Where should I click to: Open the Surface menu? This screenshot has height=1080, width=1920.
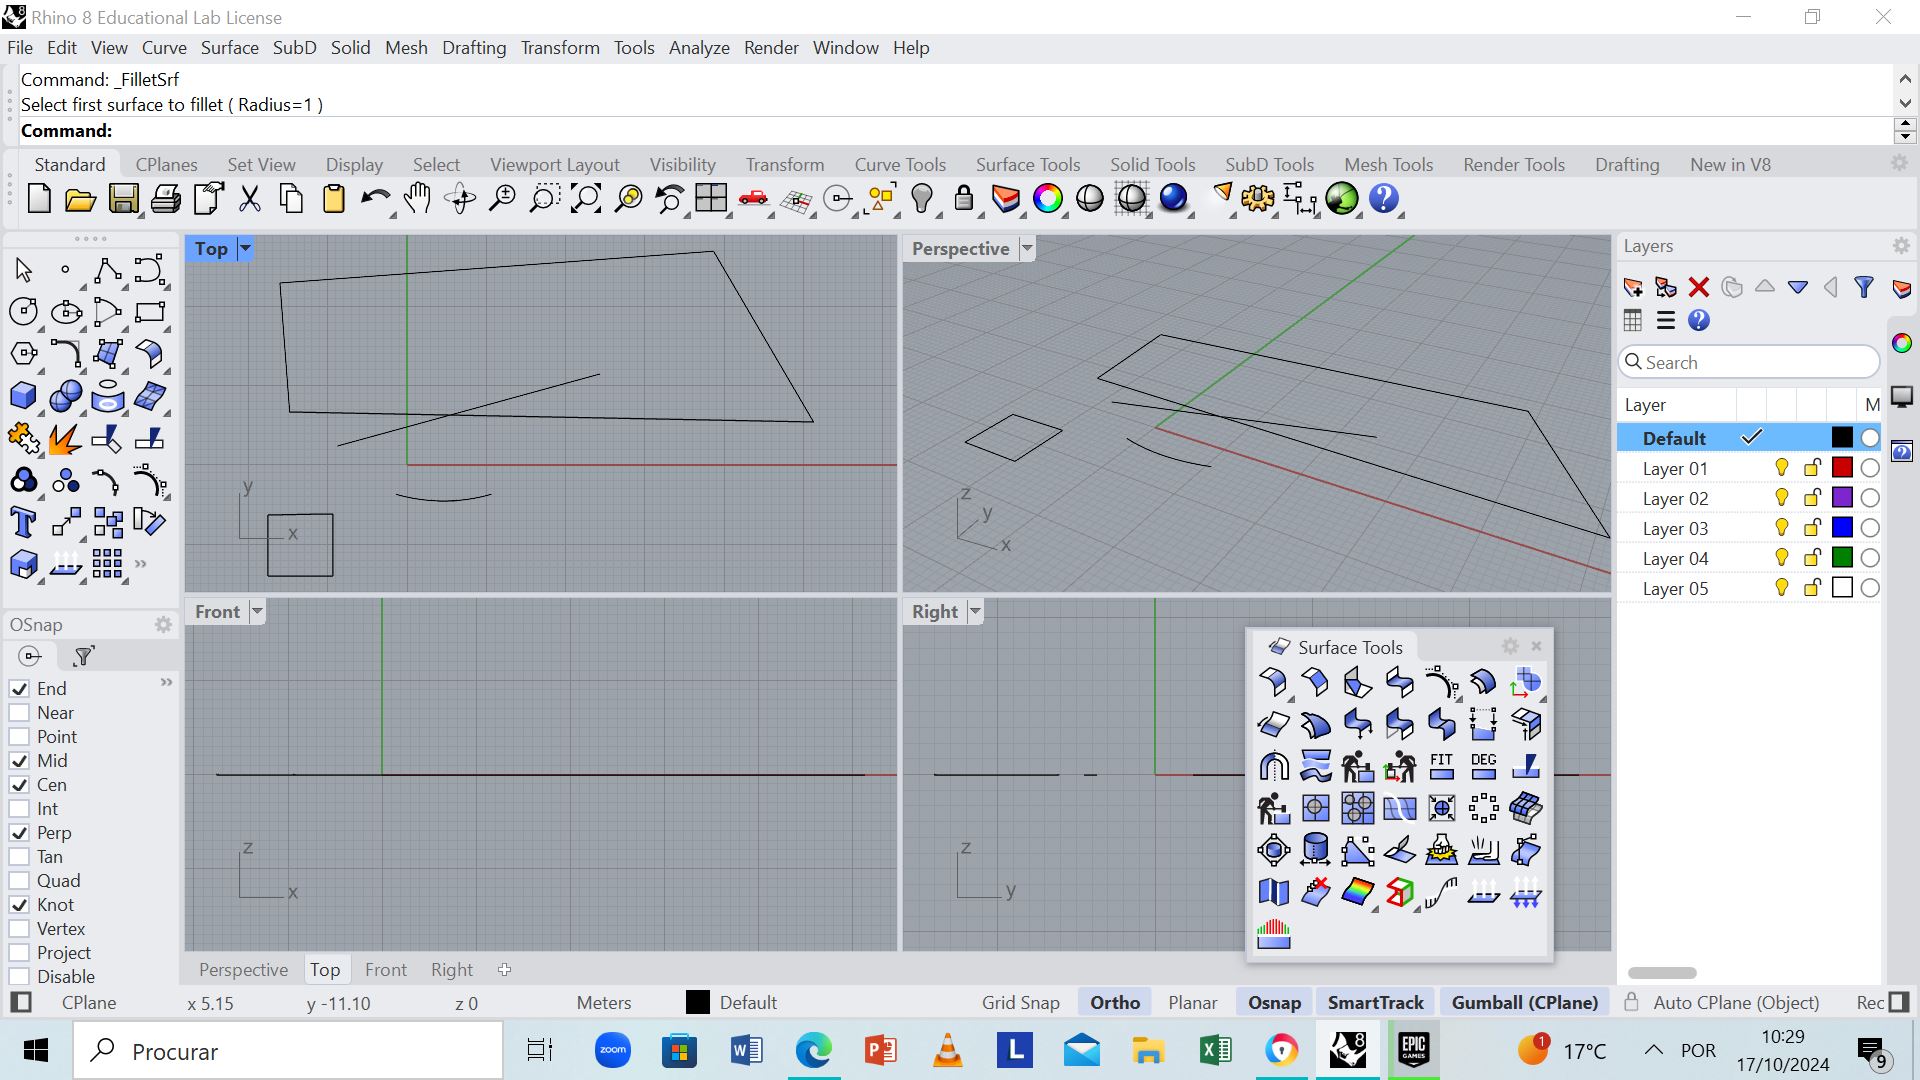(x=228, y=47)
